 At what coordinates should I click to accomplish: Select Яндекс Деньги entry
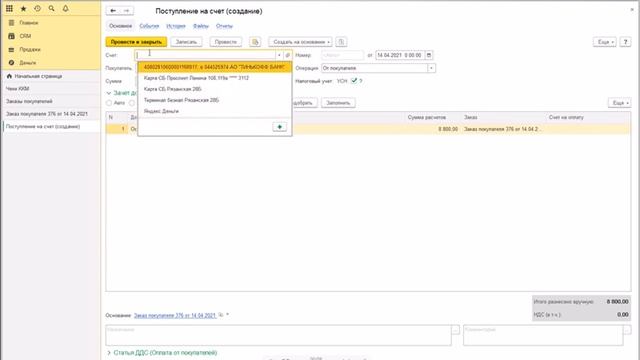coord(215,111)
